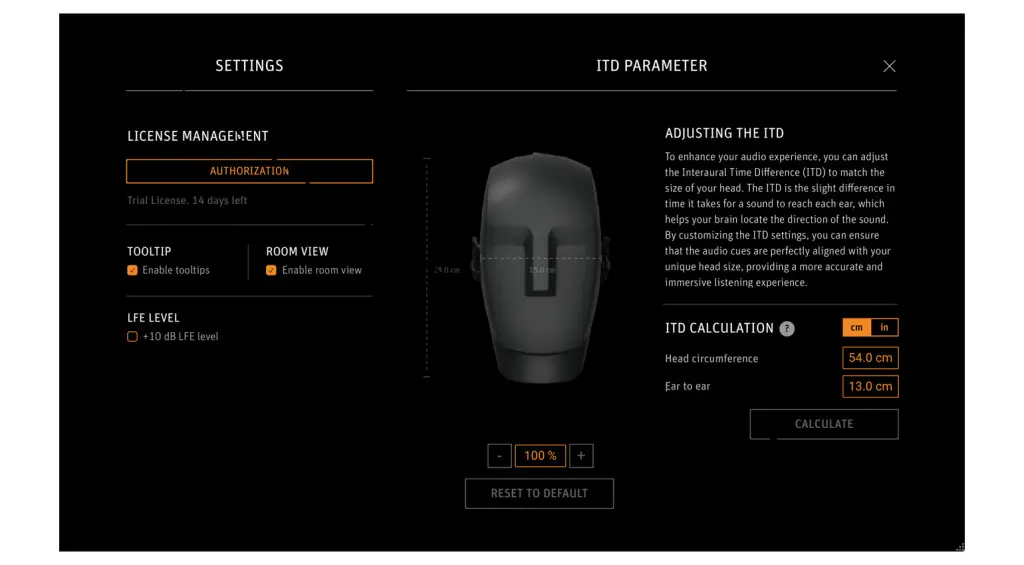This screenshot has height=565, width=1024.
Task: Decrease head size with minus button
Action: pos(500,456)
